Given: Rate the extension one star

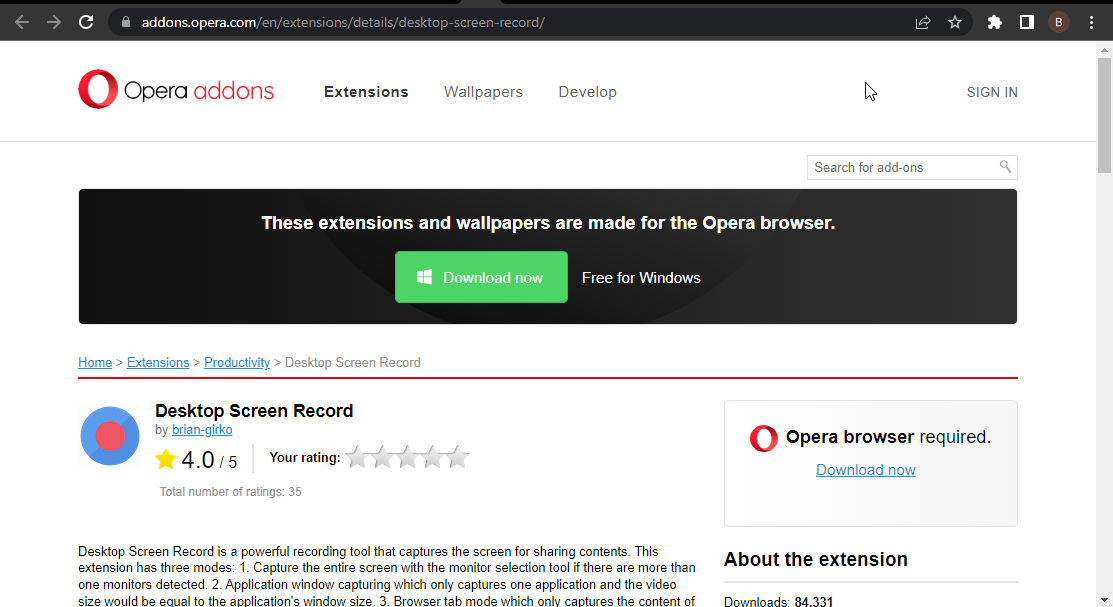Looking at the screenshot, I should click(x=357, y=457).
